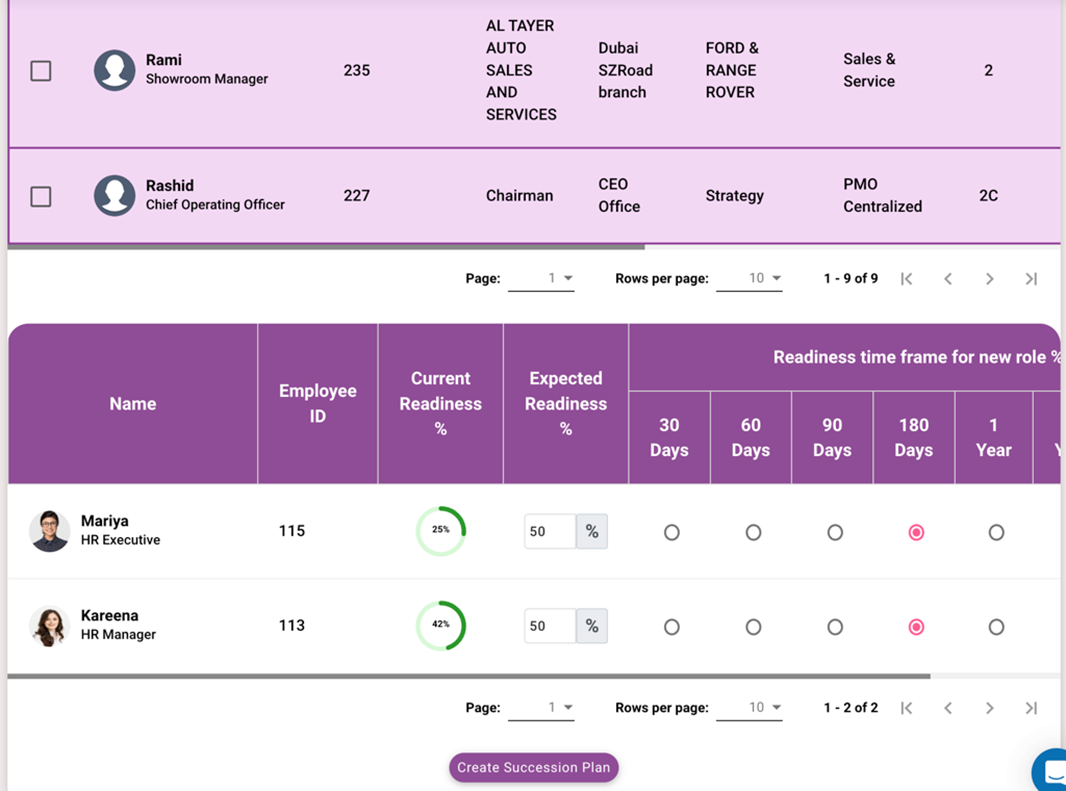Click Mariya's Expected Readiness input field
This screenshot has height=791, width=1066.
pyautogui.click(x=549, y=532)
